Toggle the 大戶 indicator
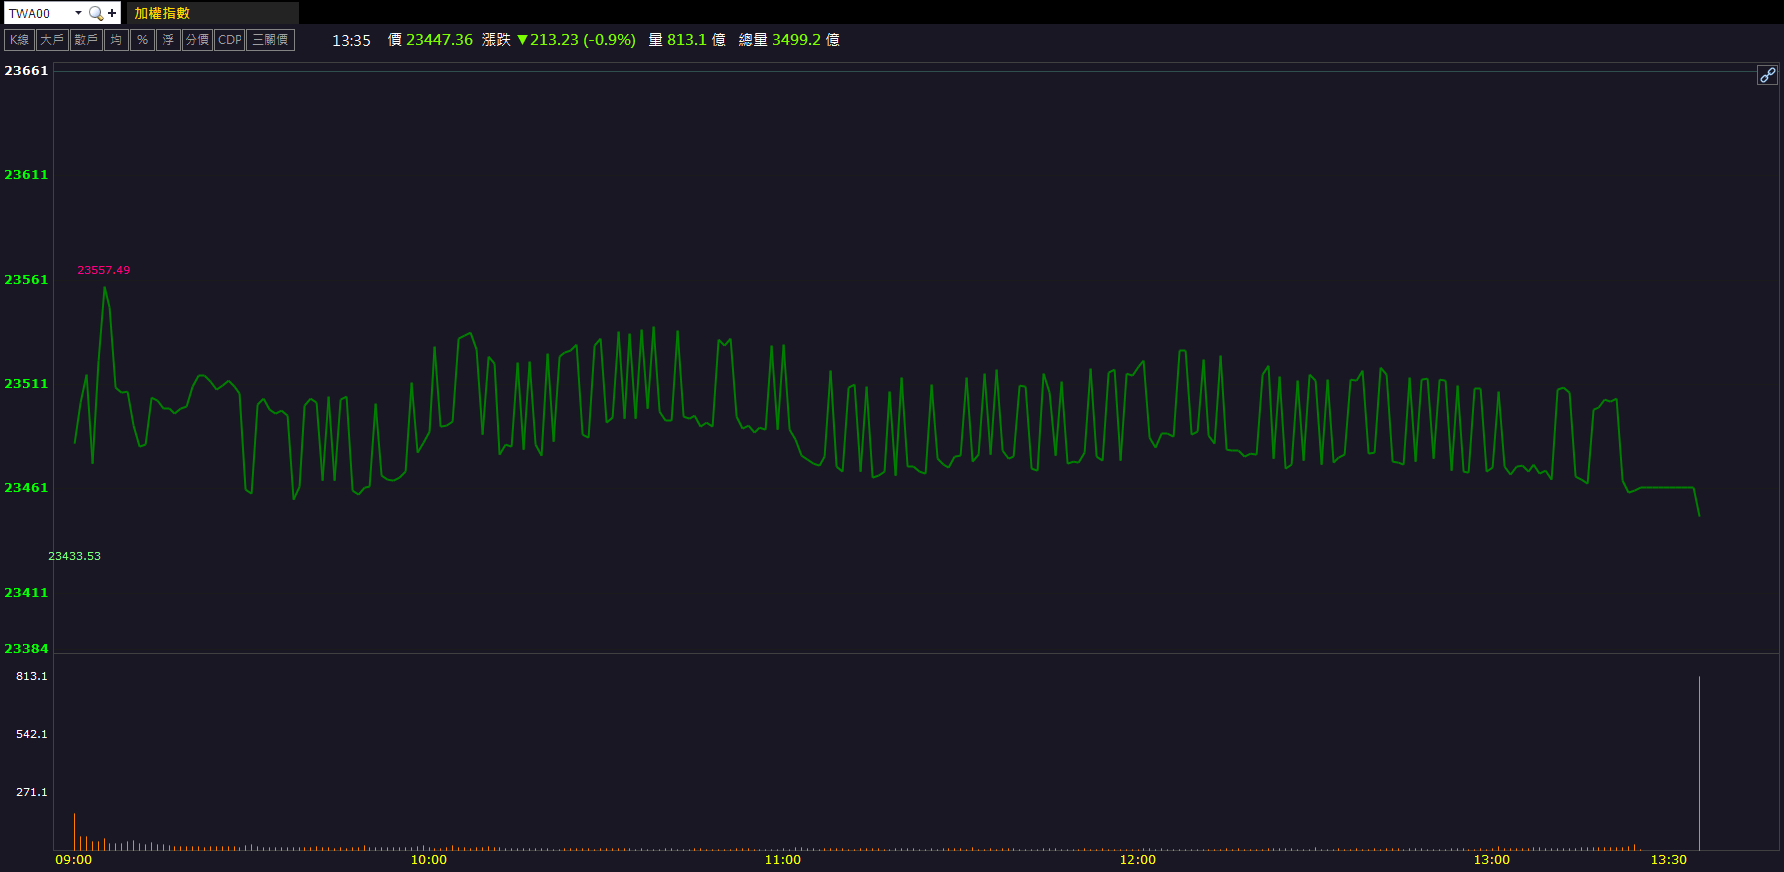 [x=52, y=40]
